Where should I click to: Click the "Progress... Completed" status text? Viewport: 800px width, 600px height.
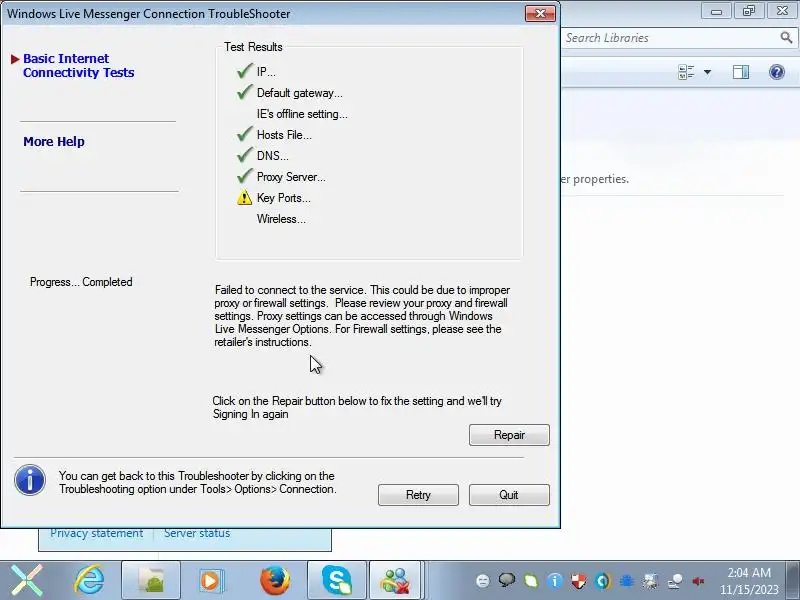coord(81,282)
